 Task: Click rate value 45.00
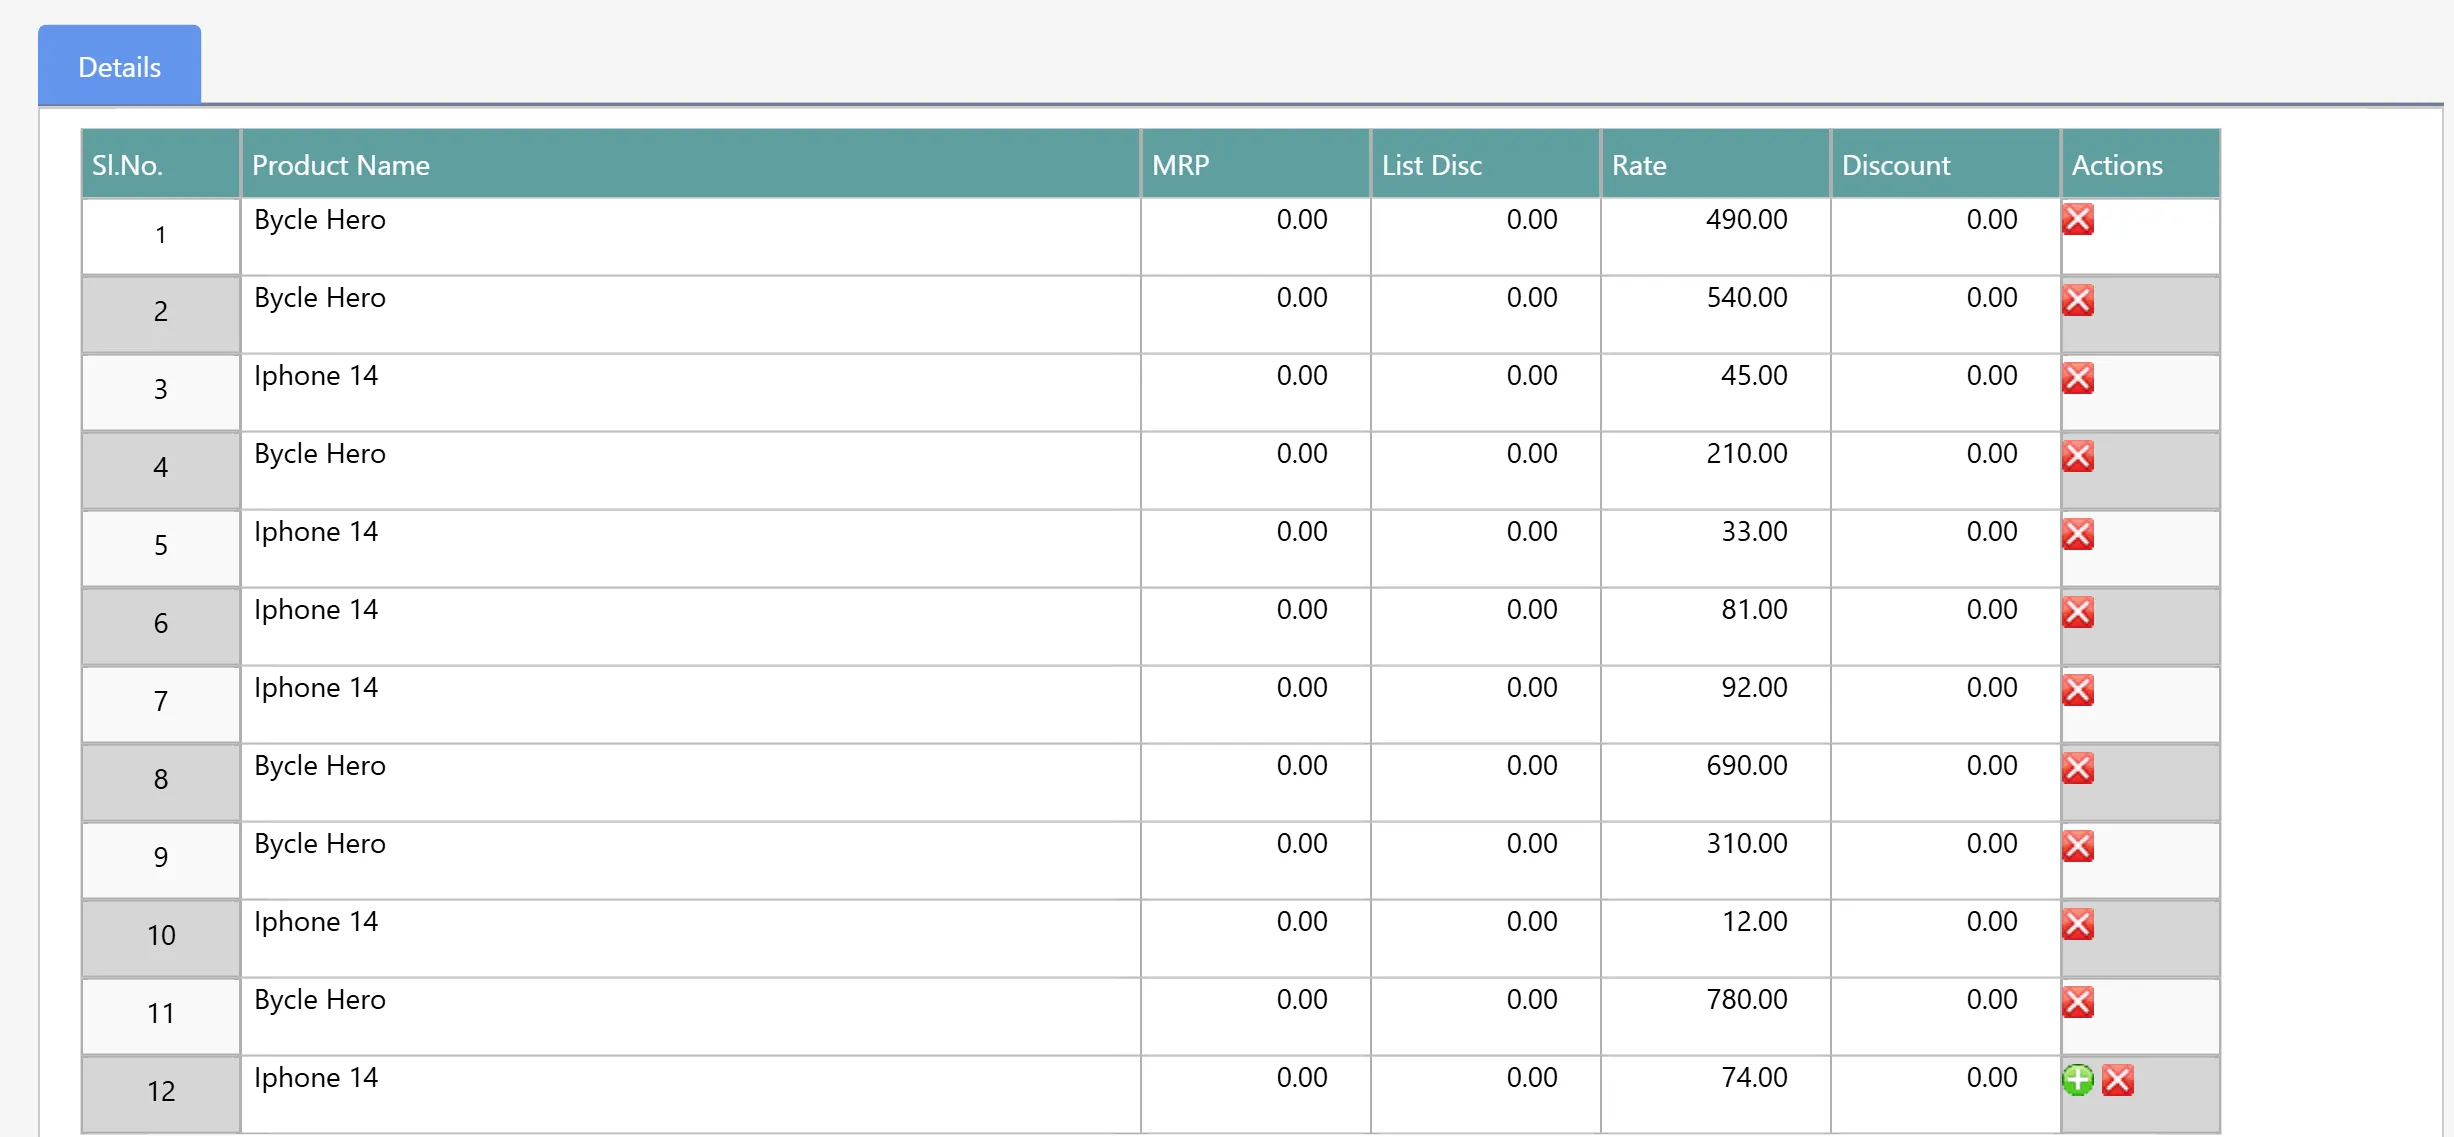click(1754, 375)
